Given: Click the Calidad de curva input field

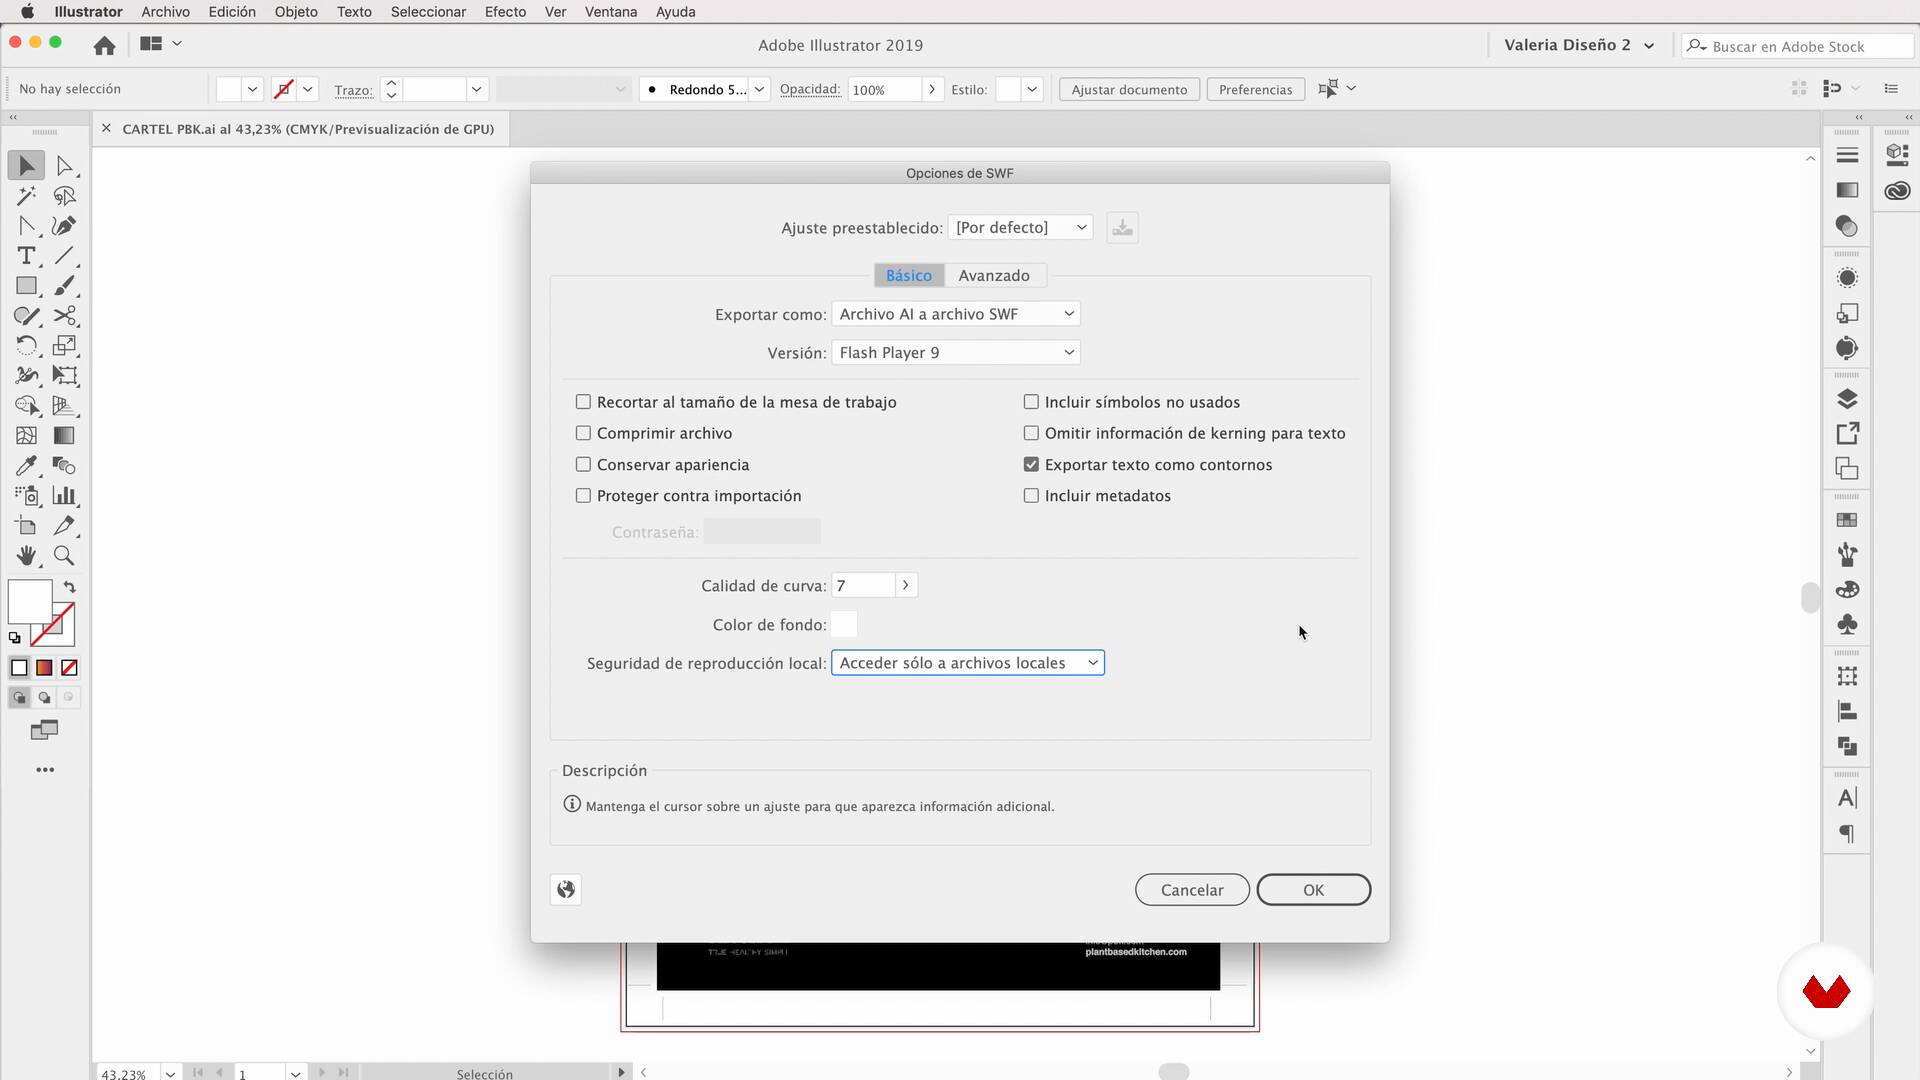Looking at the screenshot, I should (x=864, y=586).
